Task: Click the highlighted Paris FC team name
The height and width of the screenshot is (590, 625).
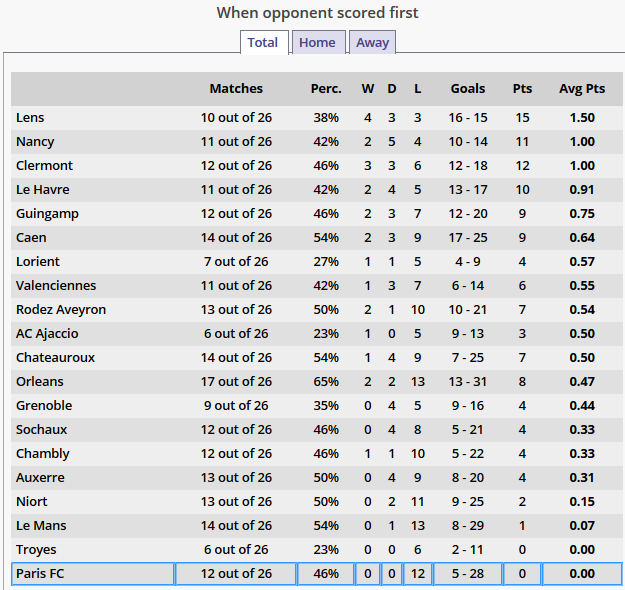Action: pos(39,574)
